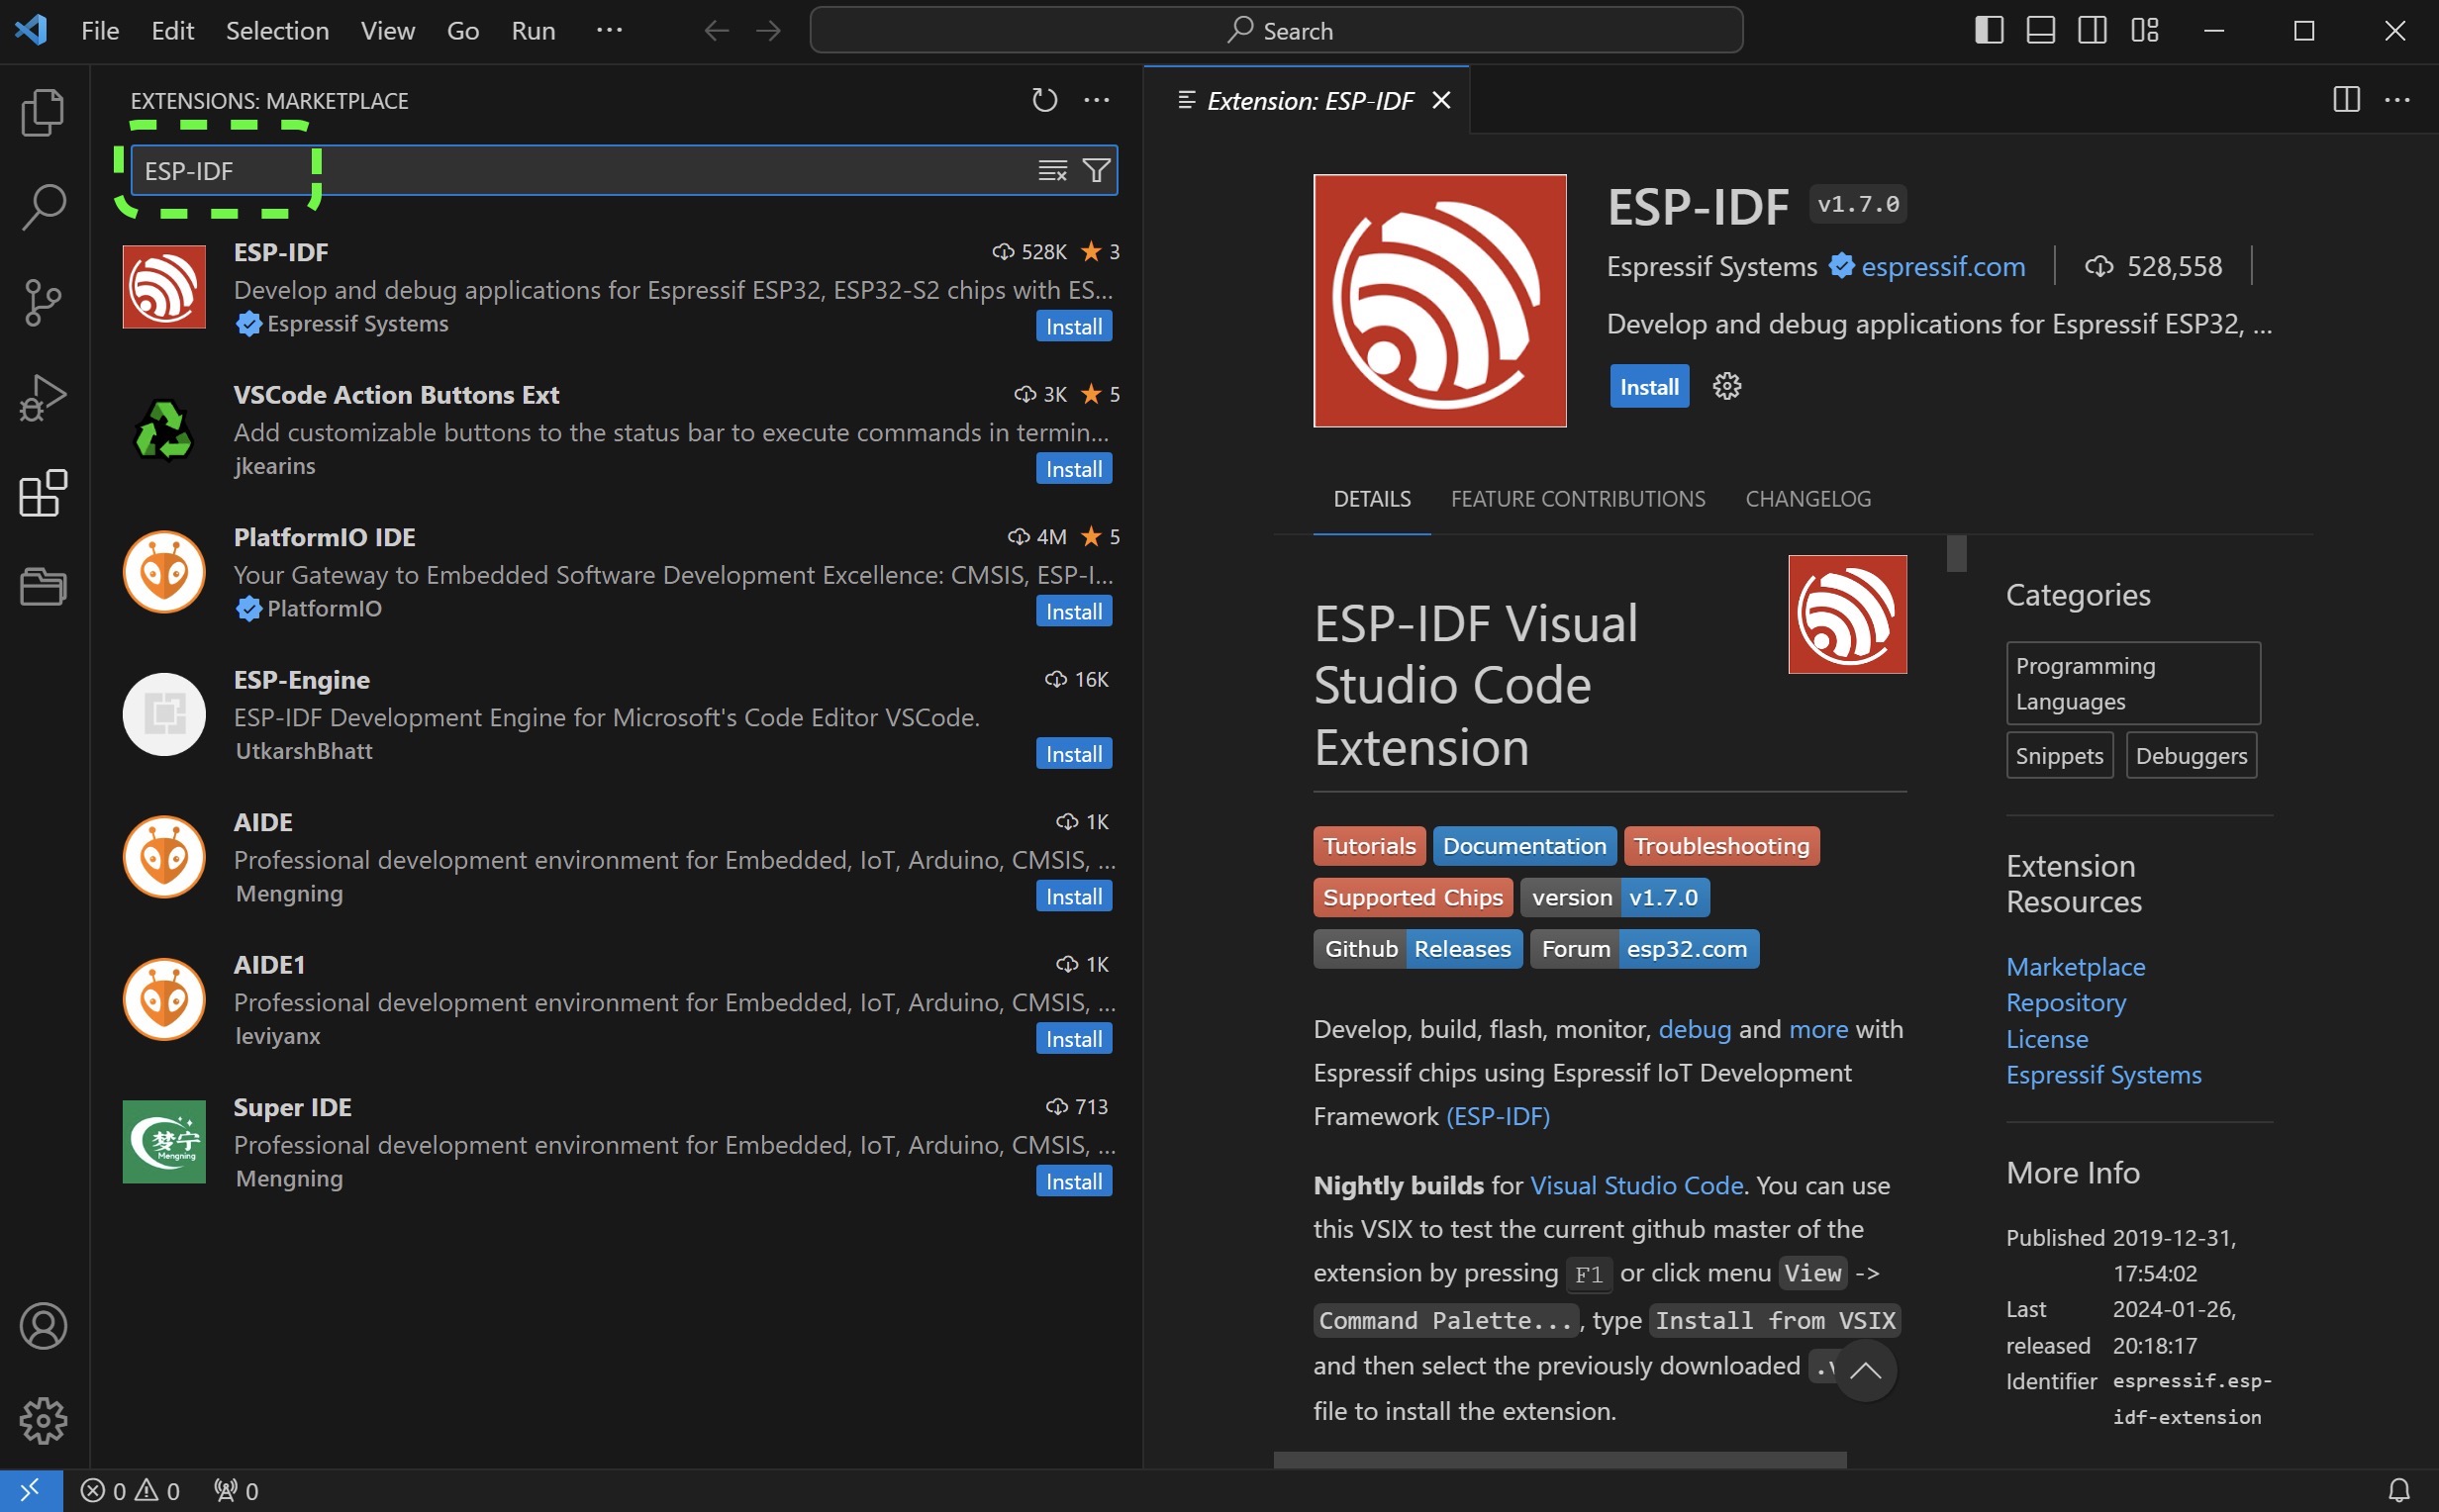2439x1512 pixels.
Task: Open the Documentation badge
Action: point(1524,846)
